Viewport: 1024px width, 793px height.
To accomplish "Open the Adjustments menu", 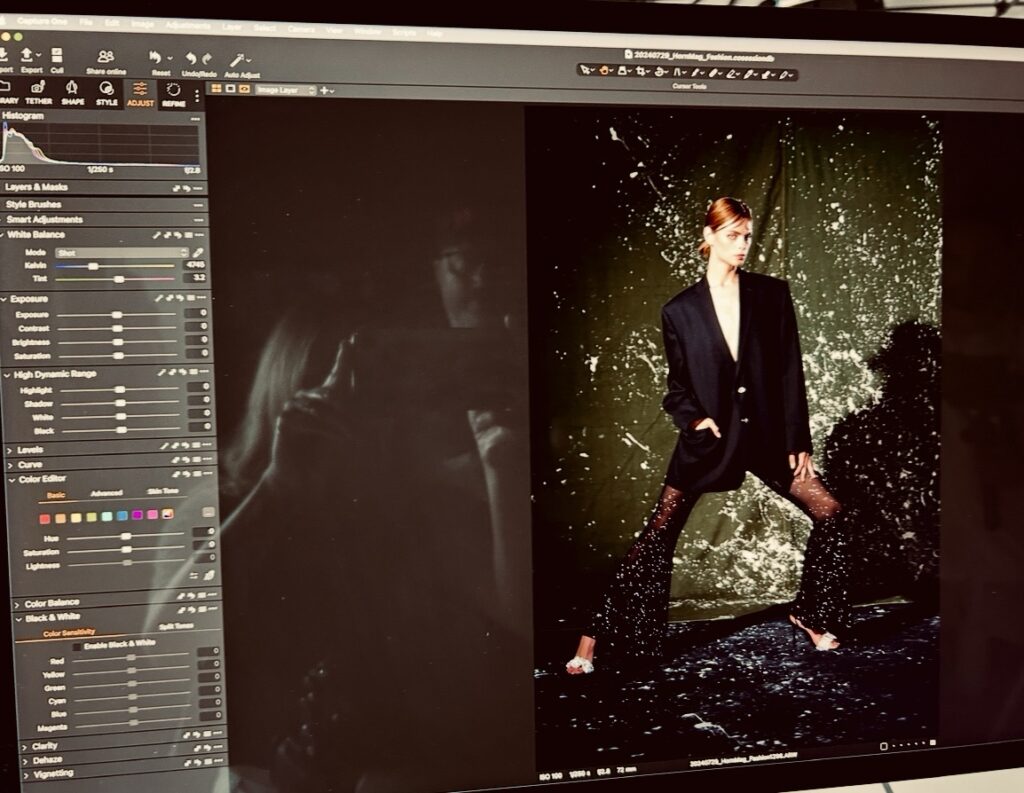I will click(188, 25).
